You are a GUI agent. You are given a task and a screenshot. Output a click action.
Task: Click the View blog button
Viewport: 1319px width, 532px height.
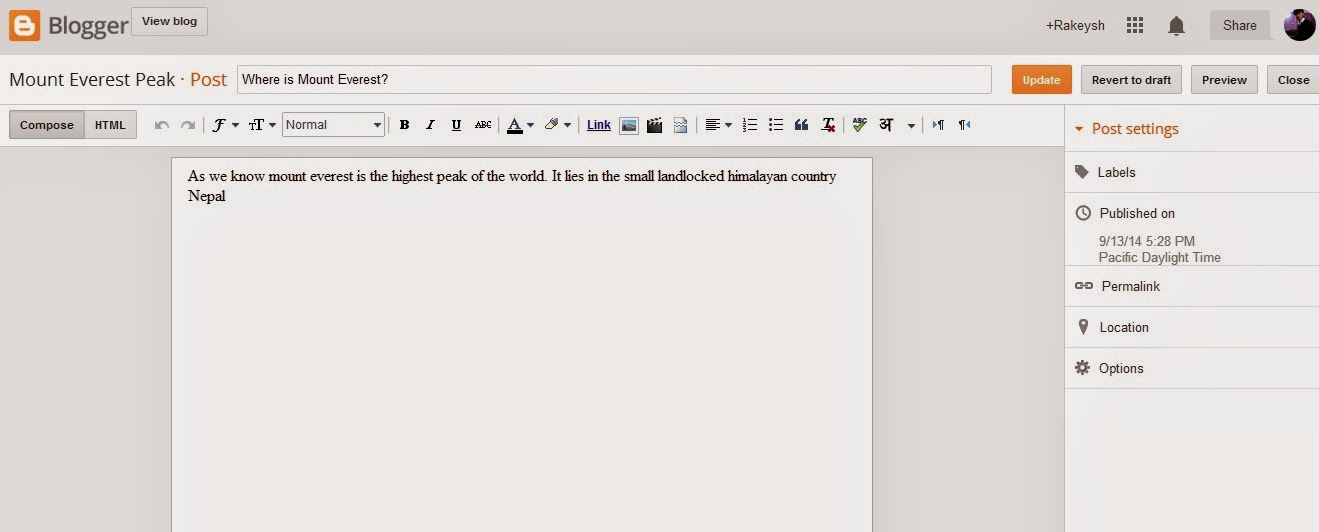170,21
